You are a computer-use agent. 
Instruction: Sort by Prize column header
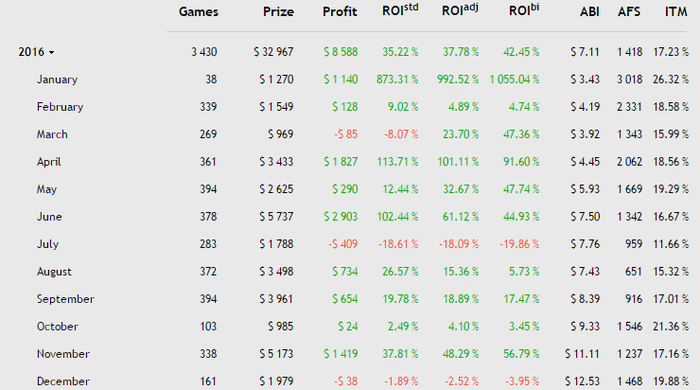coord(278,12)
